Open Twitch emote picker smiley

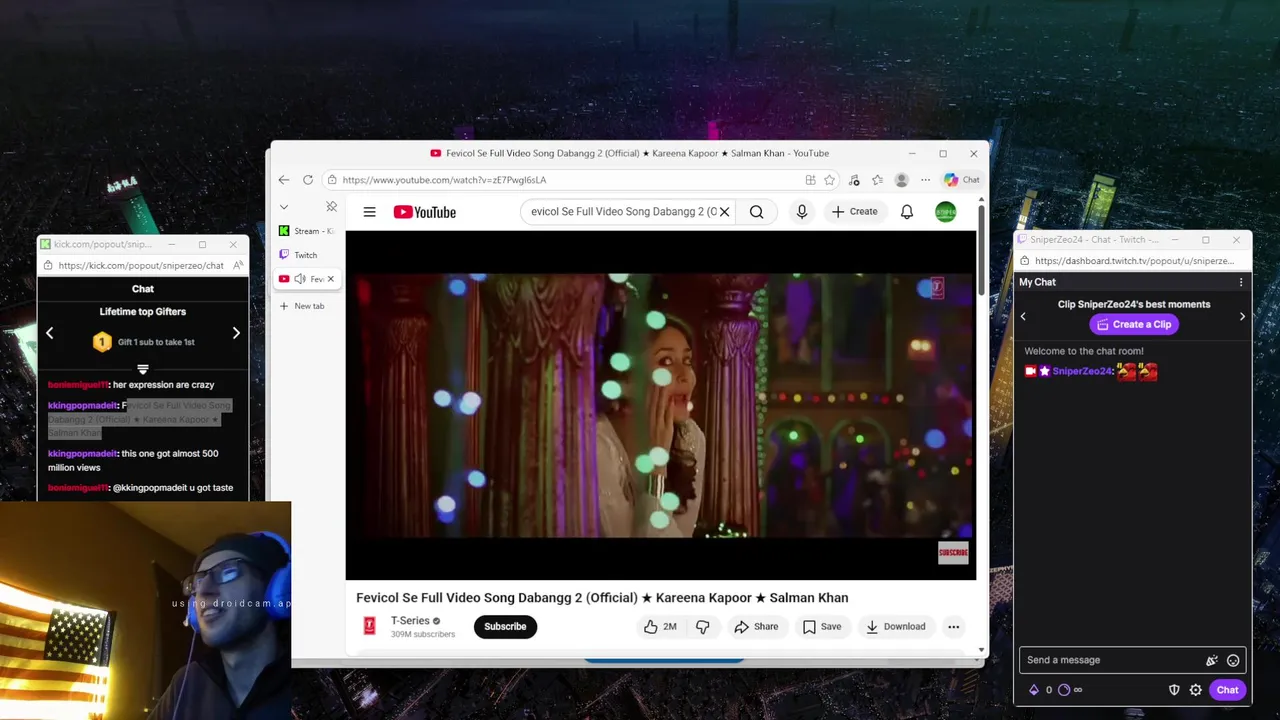point(1233,660)
